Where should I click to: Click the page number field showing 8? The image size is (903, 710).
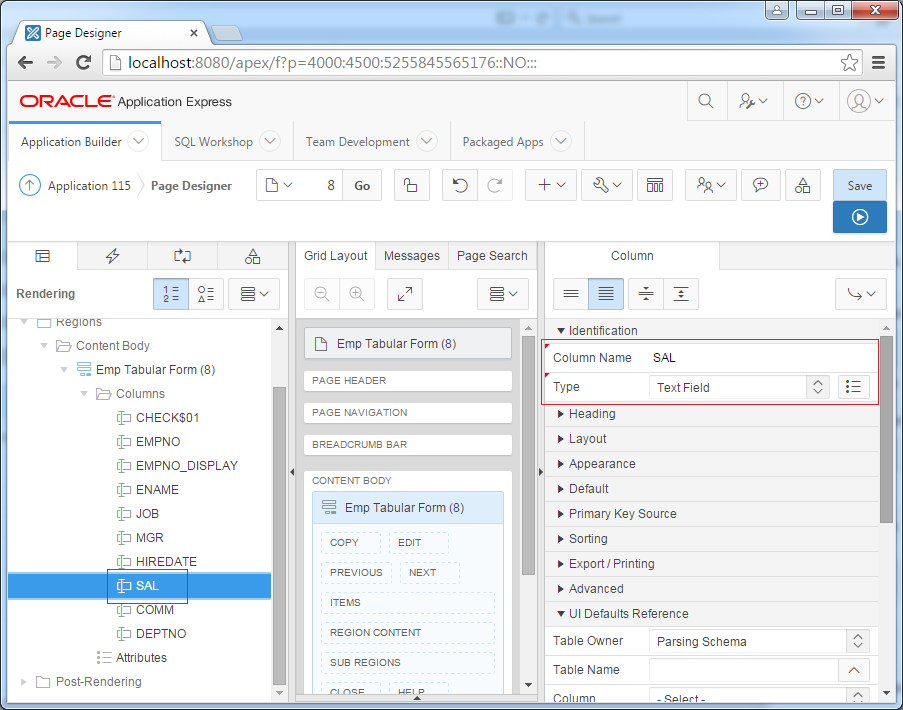tap(322, 185)
